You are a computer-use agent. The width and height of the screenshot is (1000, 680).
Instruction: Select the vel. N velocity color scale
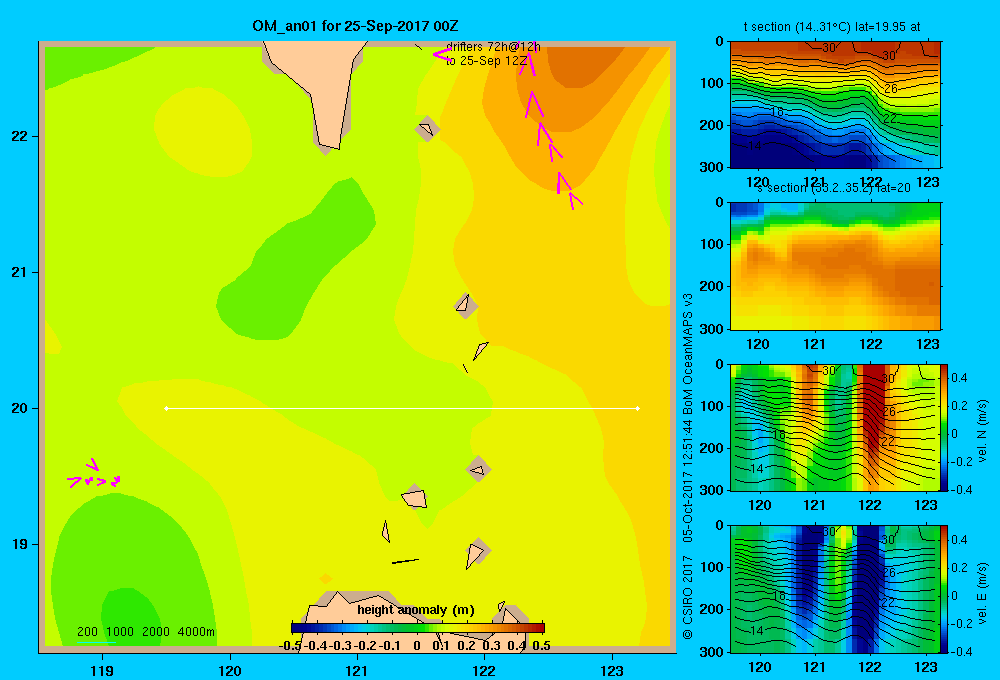click(x=944, y=427)
